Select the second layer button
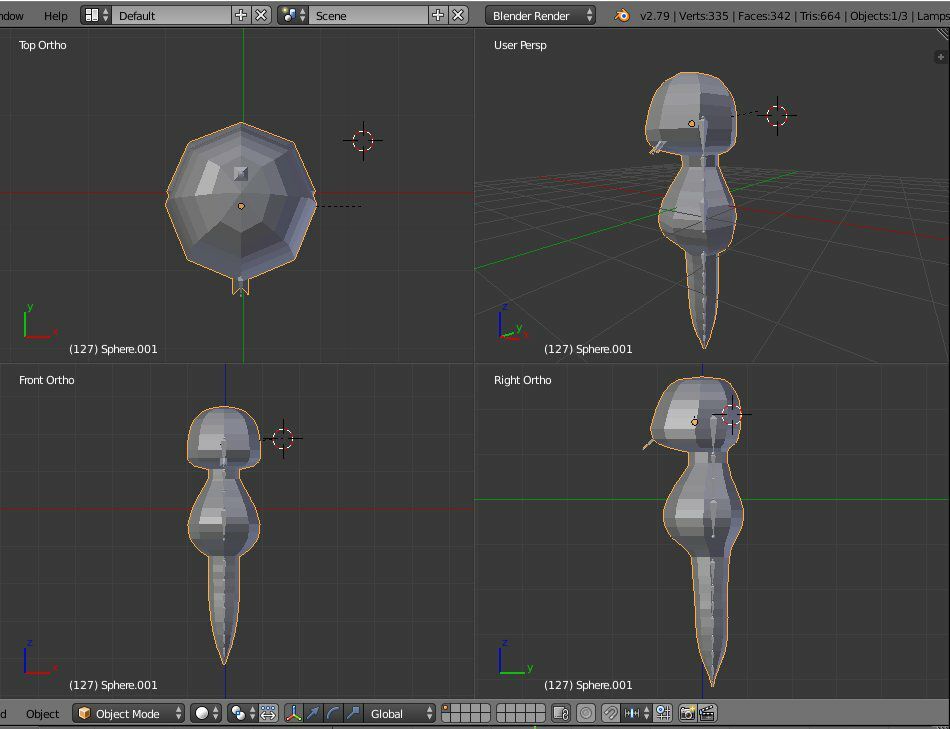Image resolution: width=950 pixels, height=729 pixels. (455, 708)
